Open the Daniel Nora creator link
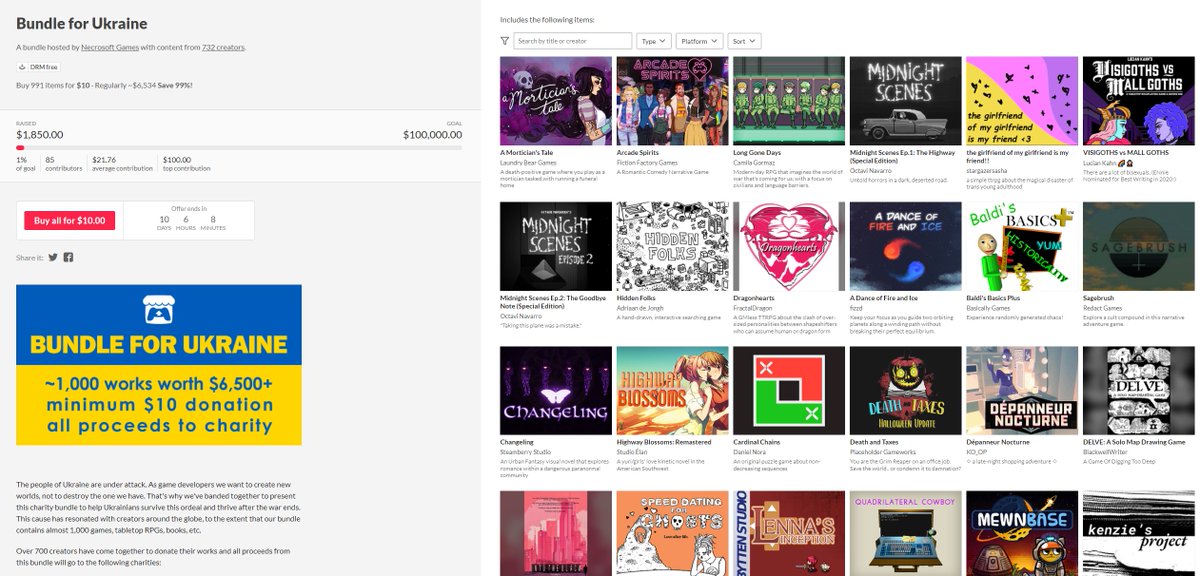This screenshot has width=1200, height=576. [752, 452]
